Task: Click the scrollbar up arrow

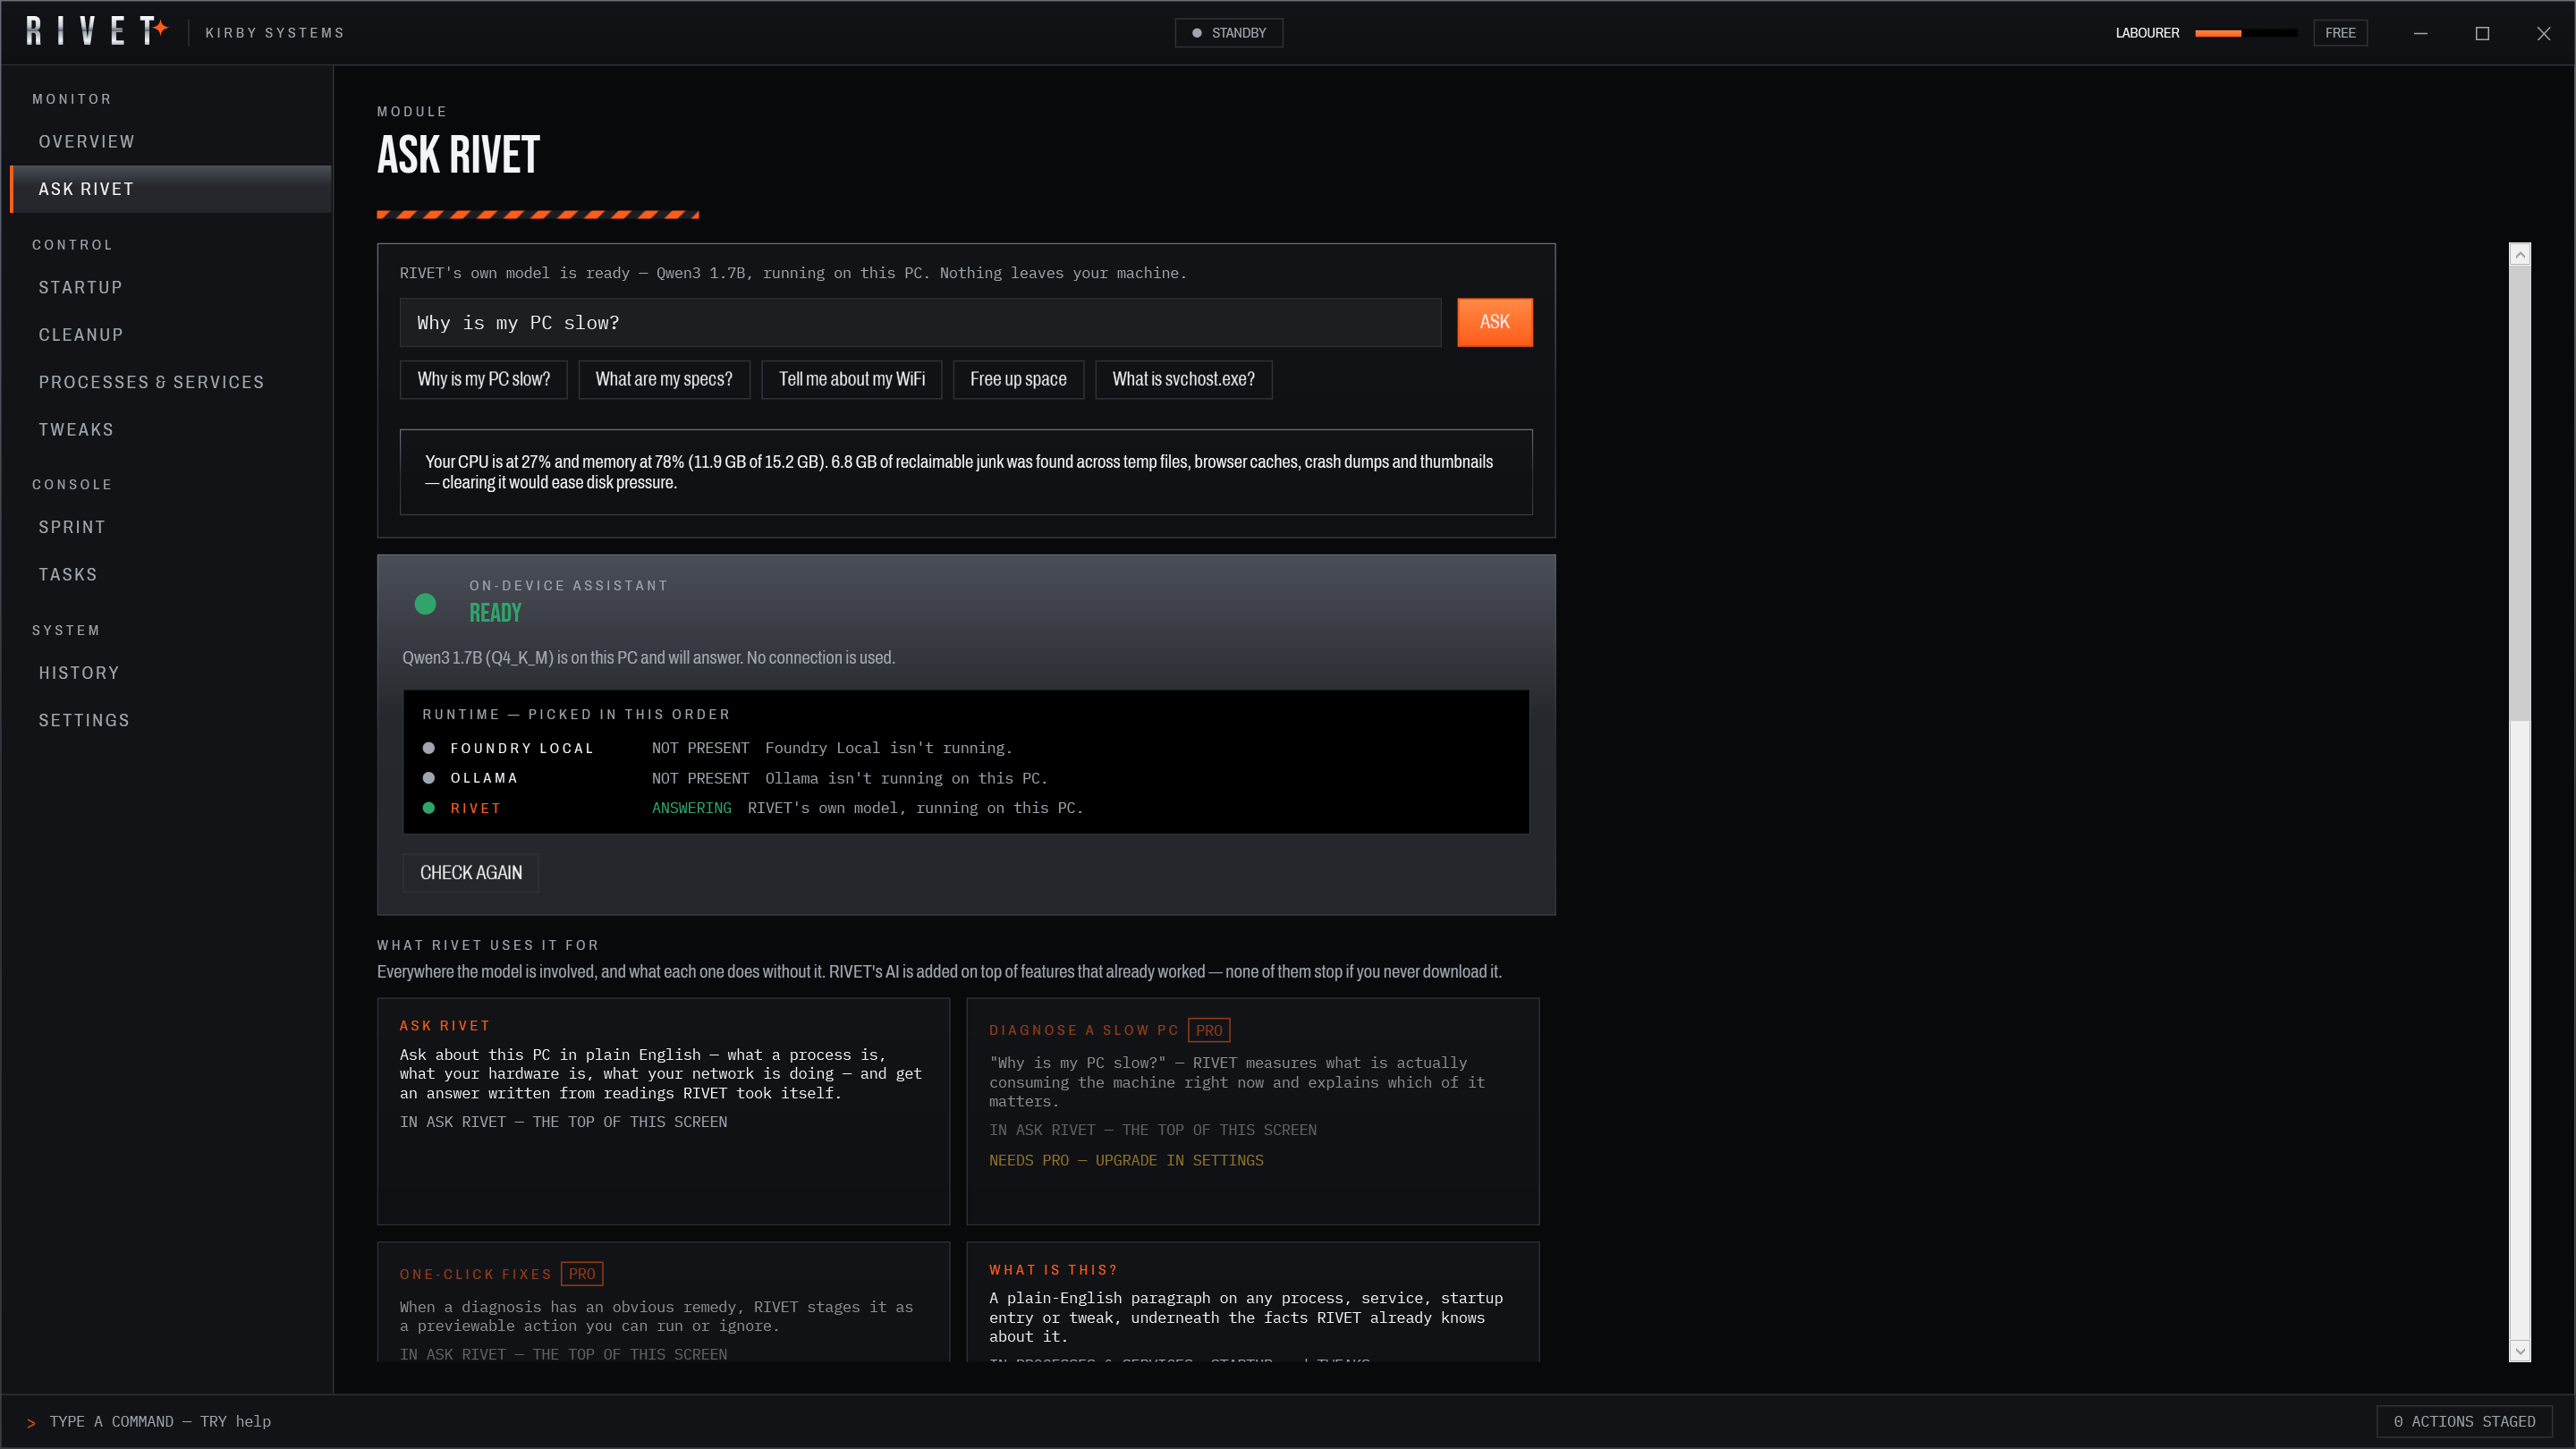Action: (2520, 255)
